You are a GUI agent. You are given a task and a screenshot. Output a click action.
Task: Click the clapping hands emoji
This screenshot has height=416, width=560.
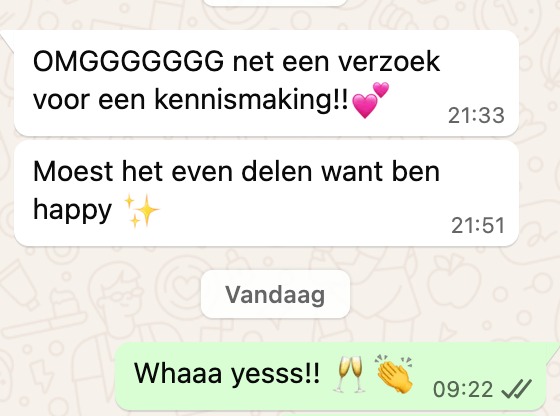[394, 374]
